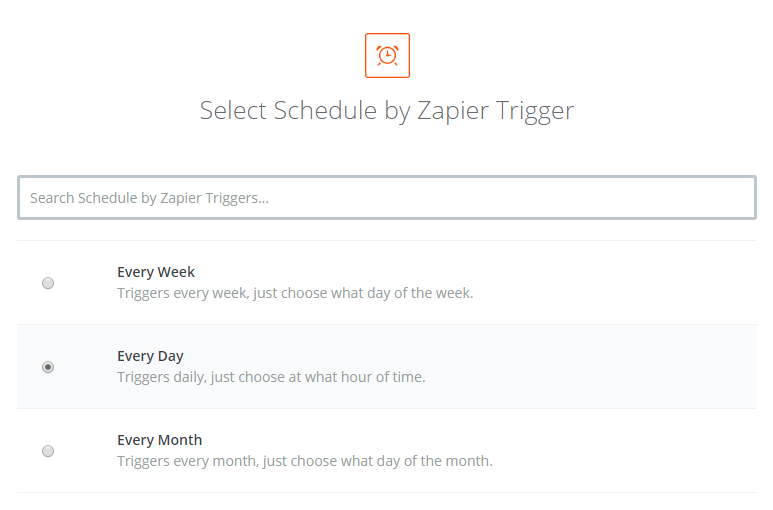Screen dimensions: 773x510
Task: Click the orange alarm clock Schedule icon
Action: (387, 55)
